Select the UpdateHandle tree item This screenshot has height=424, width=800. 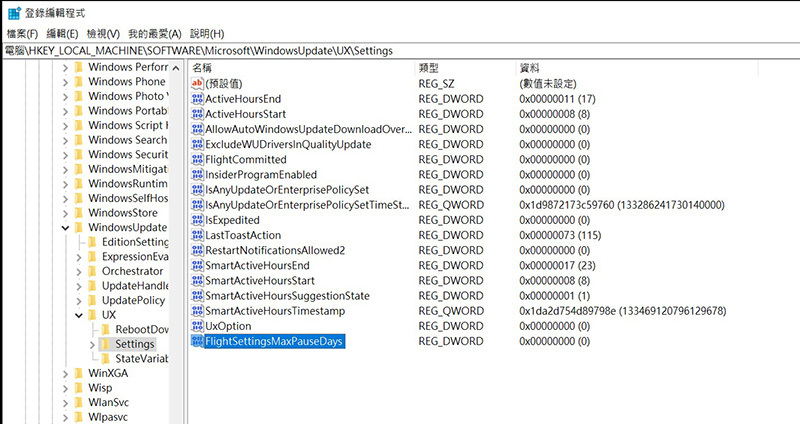click(135, 285)
